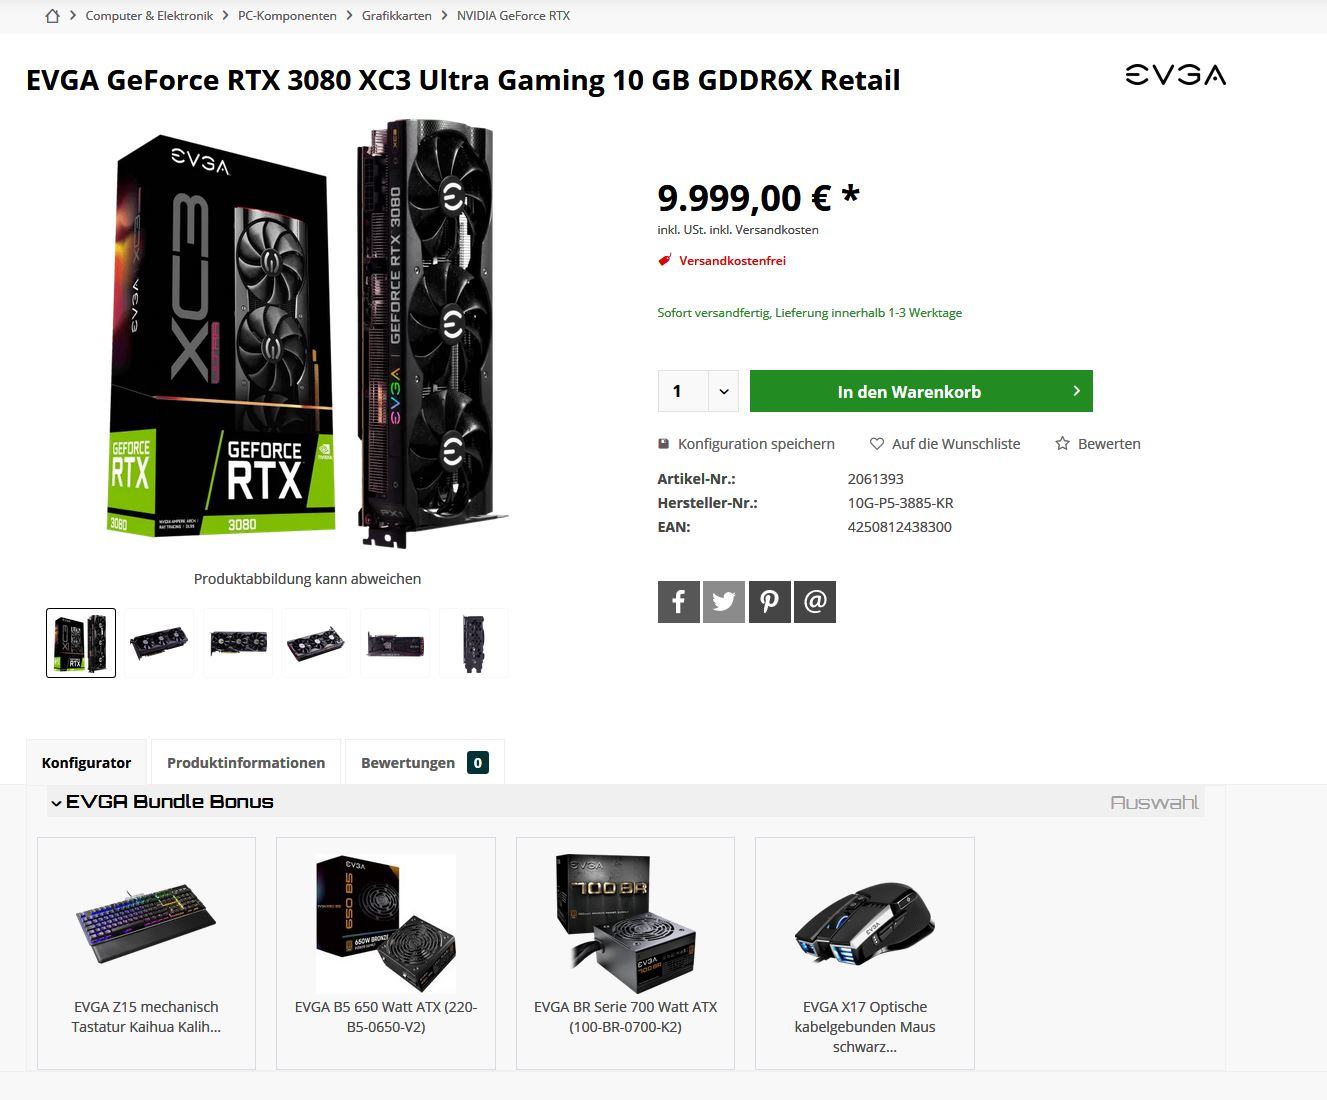Click In den Warenkorb button
The image size is (1327, 1100).
tap(921, 391)
